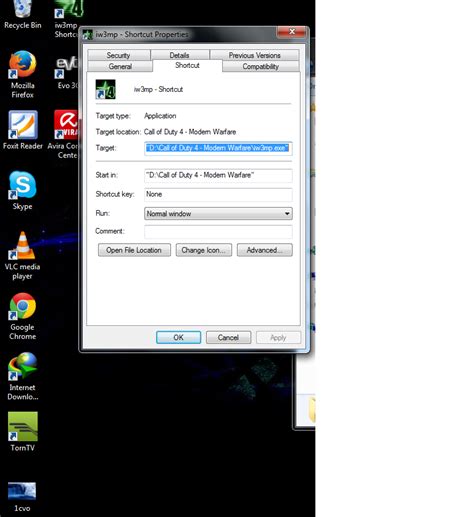The height and width of the screenshot is (517, 474).
Task: Close the Shortcut Properties dialog
Action: [x=291, y=32]
